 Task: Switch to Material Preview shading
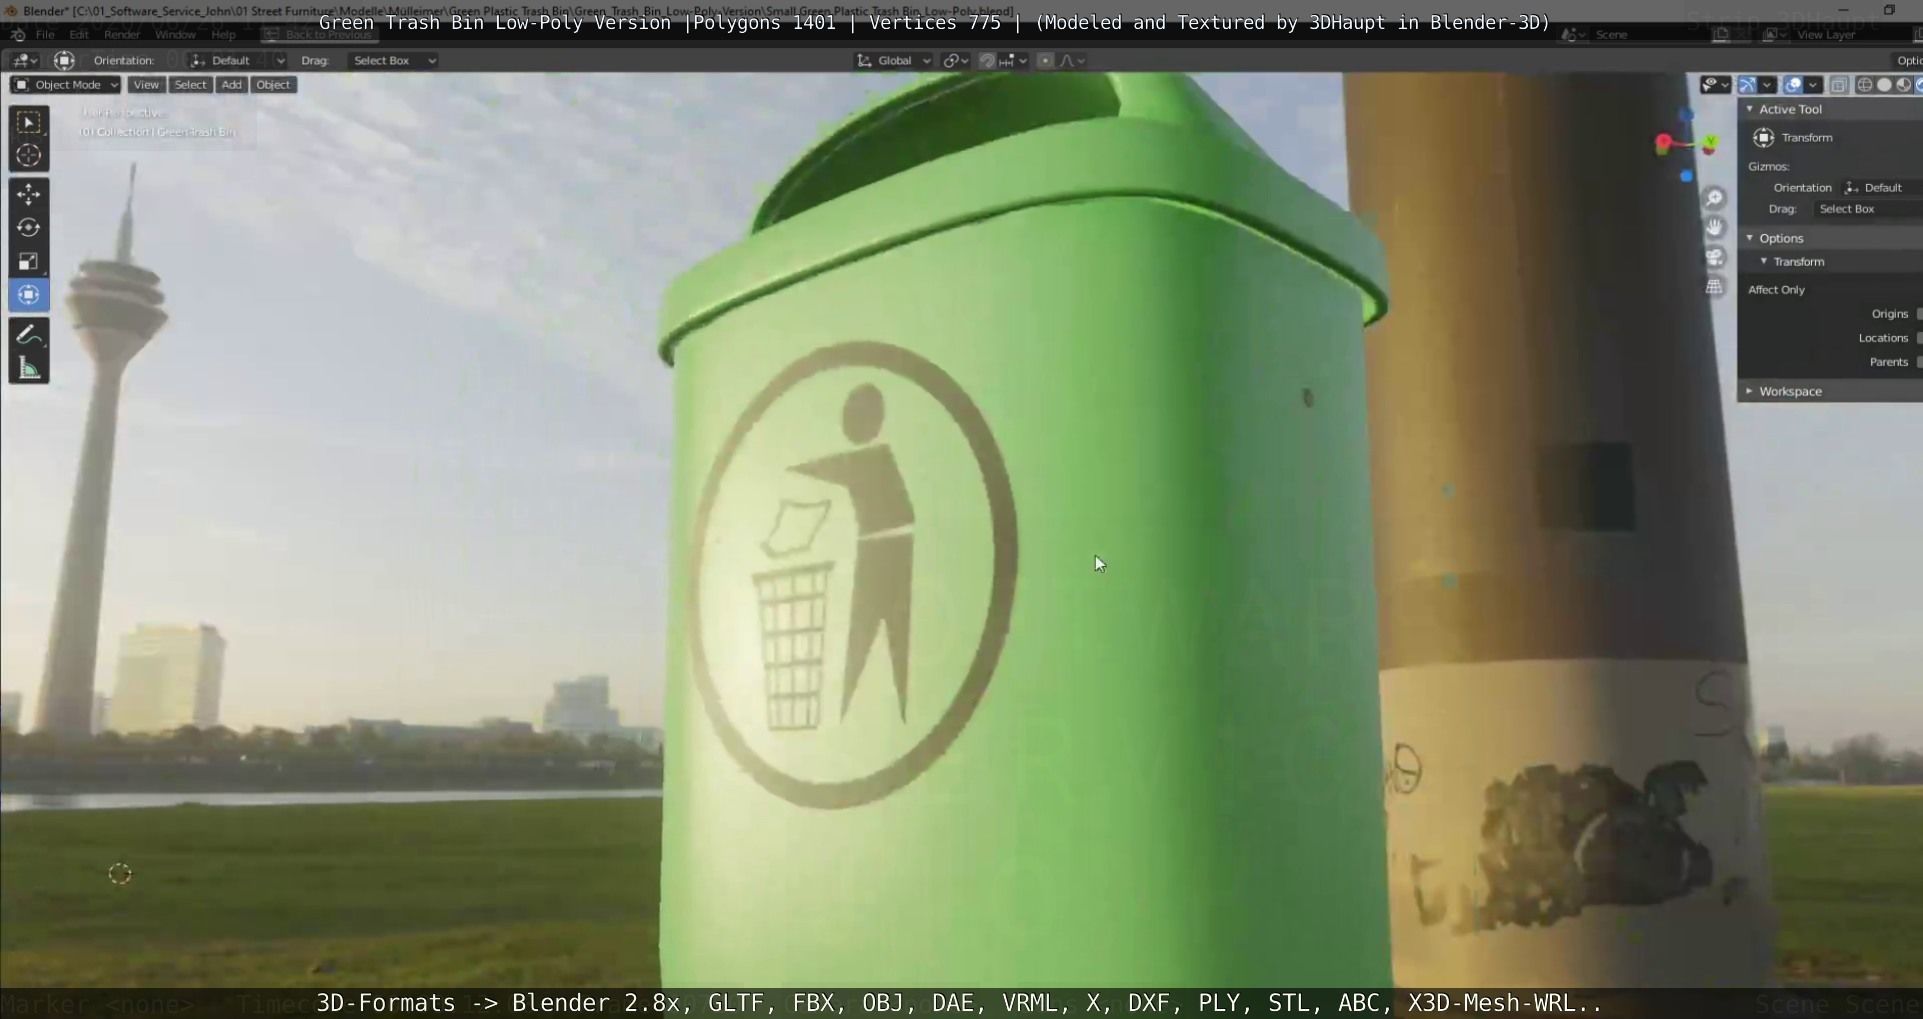click(1903, 85)
